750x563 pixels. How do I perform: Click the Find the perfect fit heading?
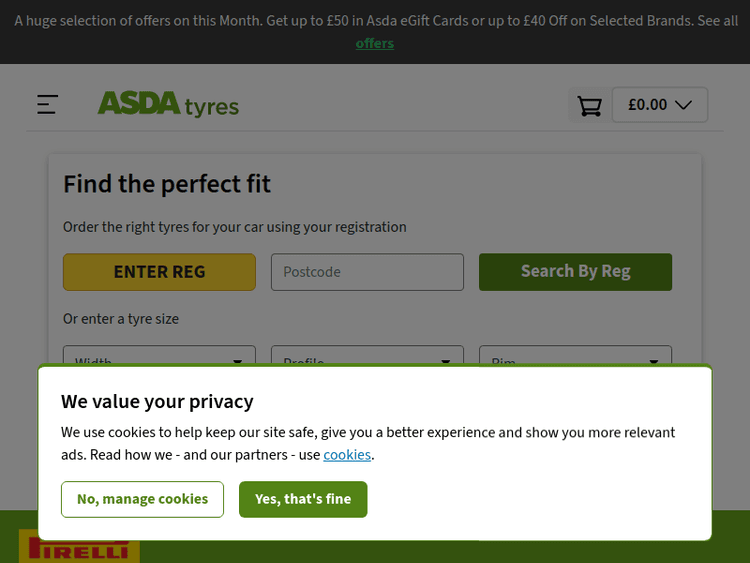click(x=167, y=184)
